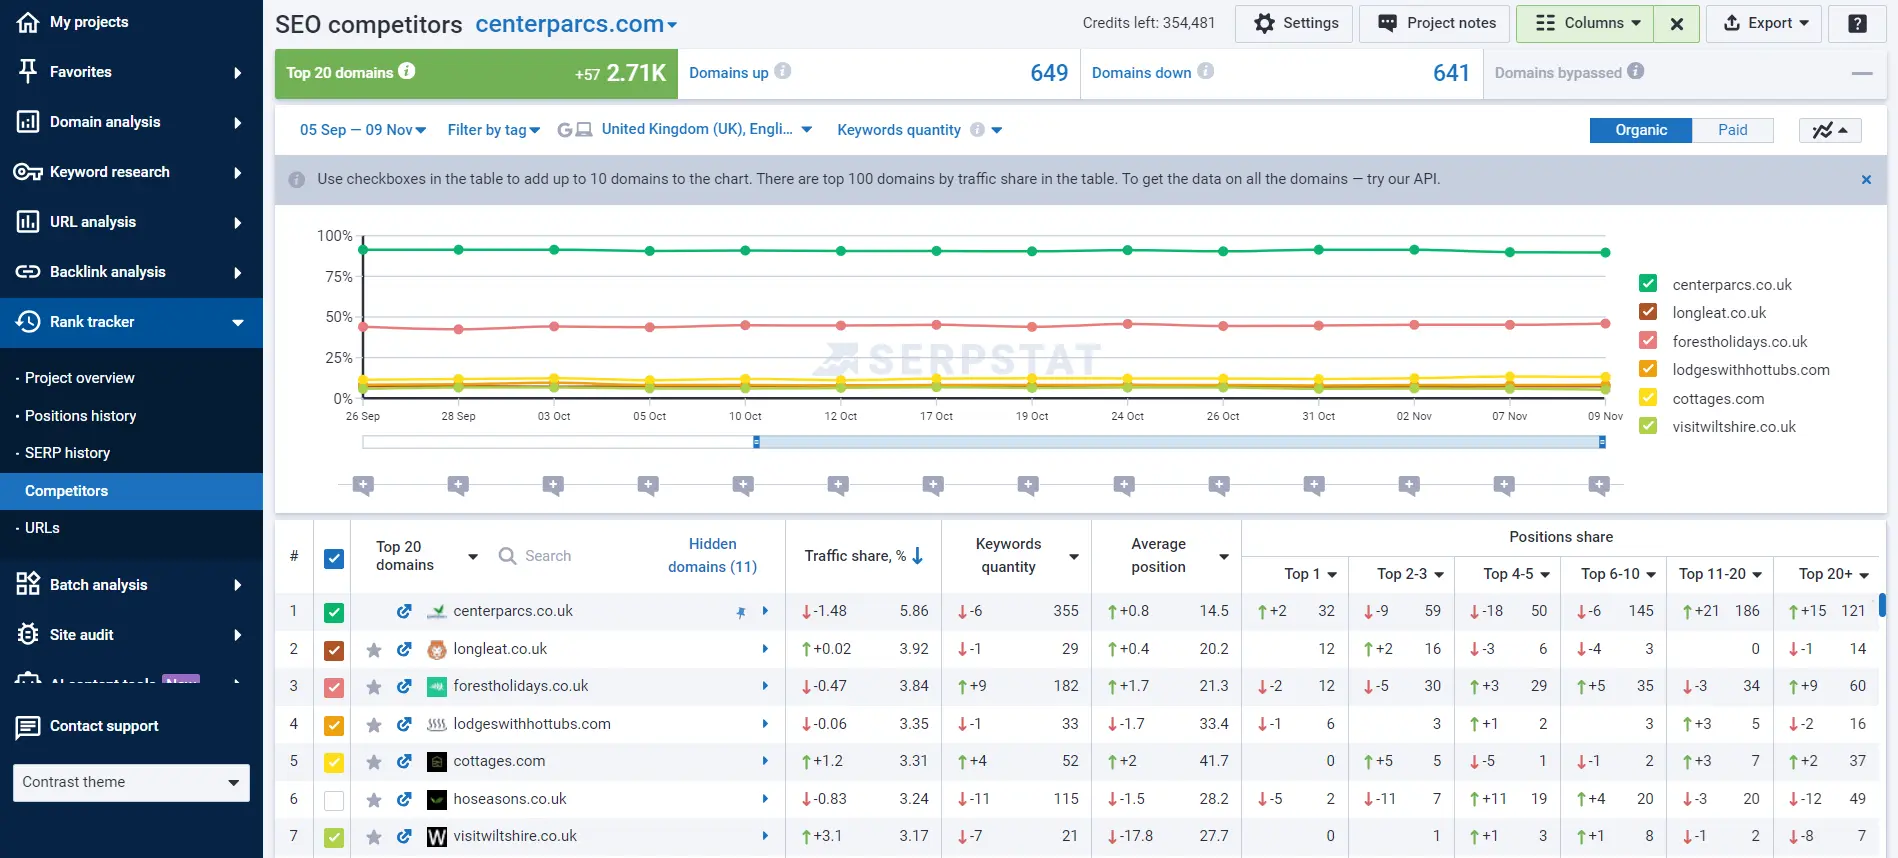
Task: Toggle the select-all checkbox in table header
Action: tap(334, 559)
